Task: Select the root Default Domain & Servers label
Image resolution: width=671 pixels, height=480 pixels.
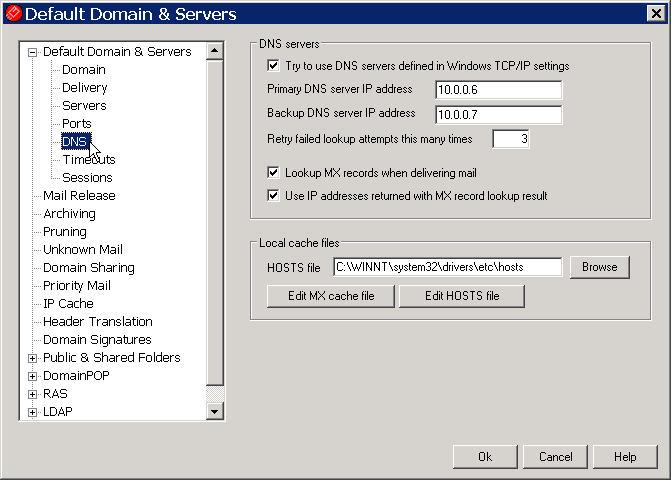Action: click(x=117, y=52)
